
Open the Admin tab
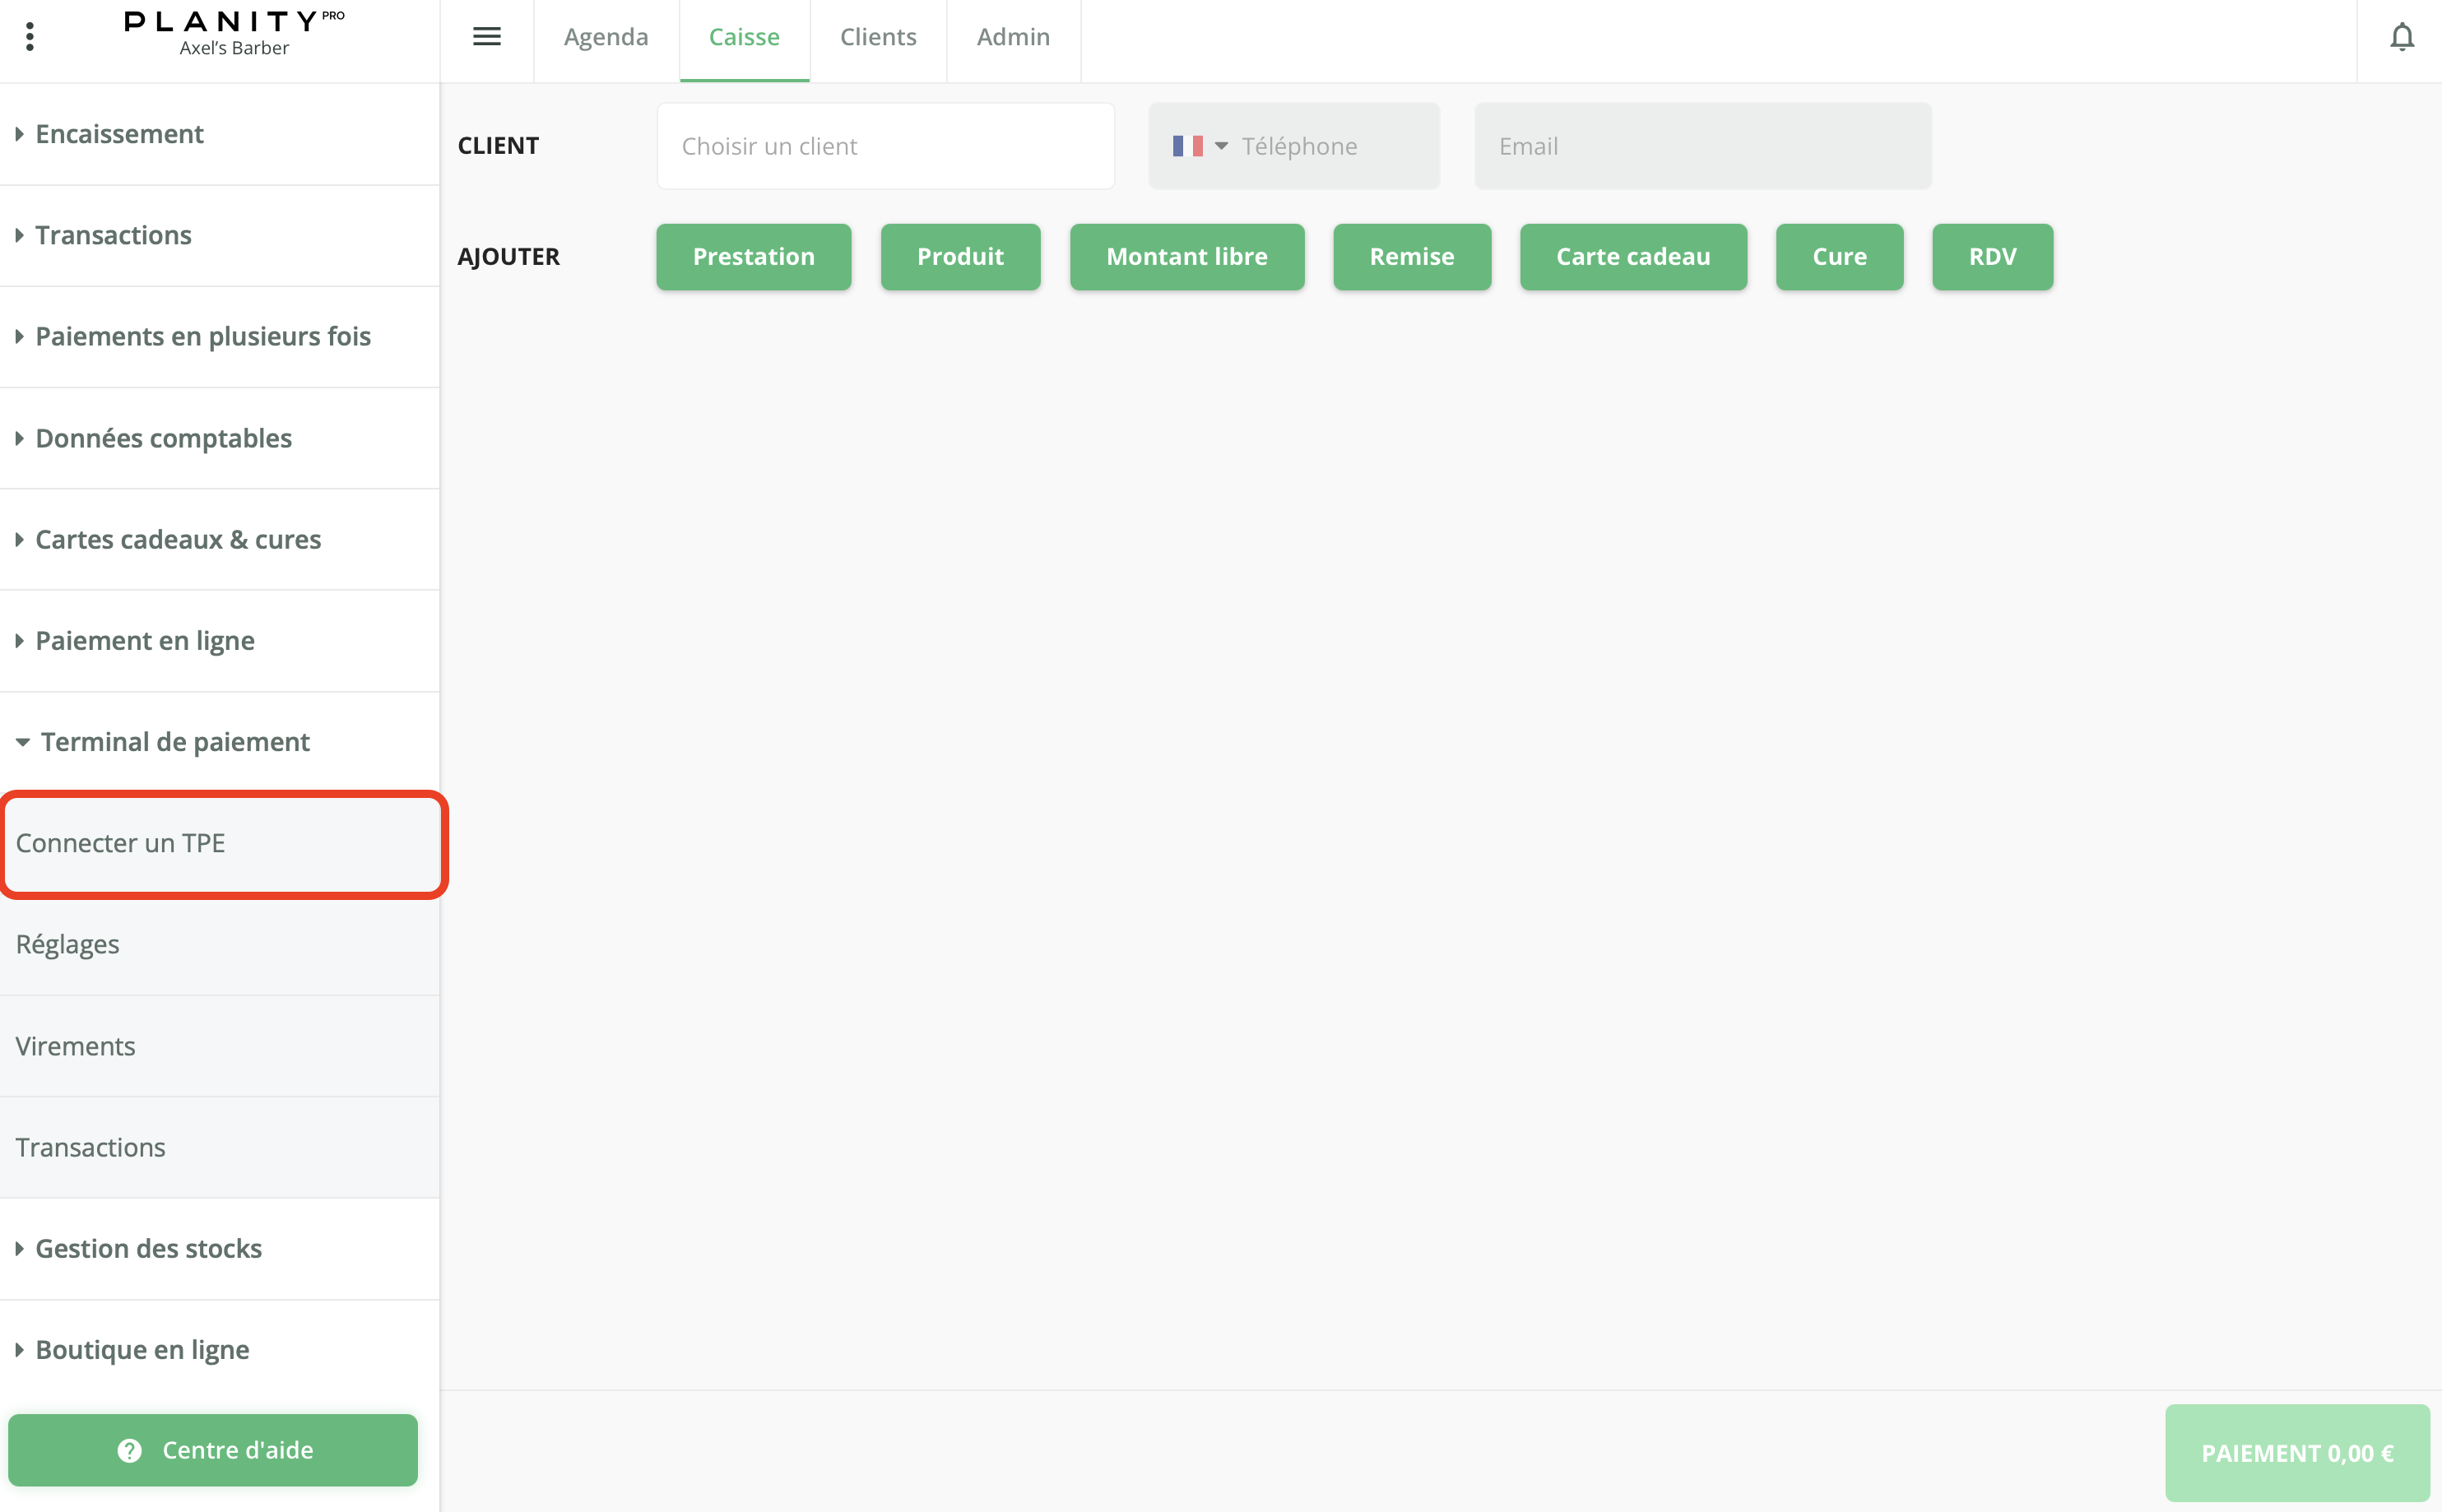[1013, 37]
